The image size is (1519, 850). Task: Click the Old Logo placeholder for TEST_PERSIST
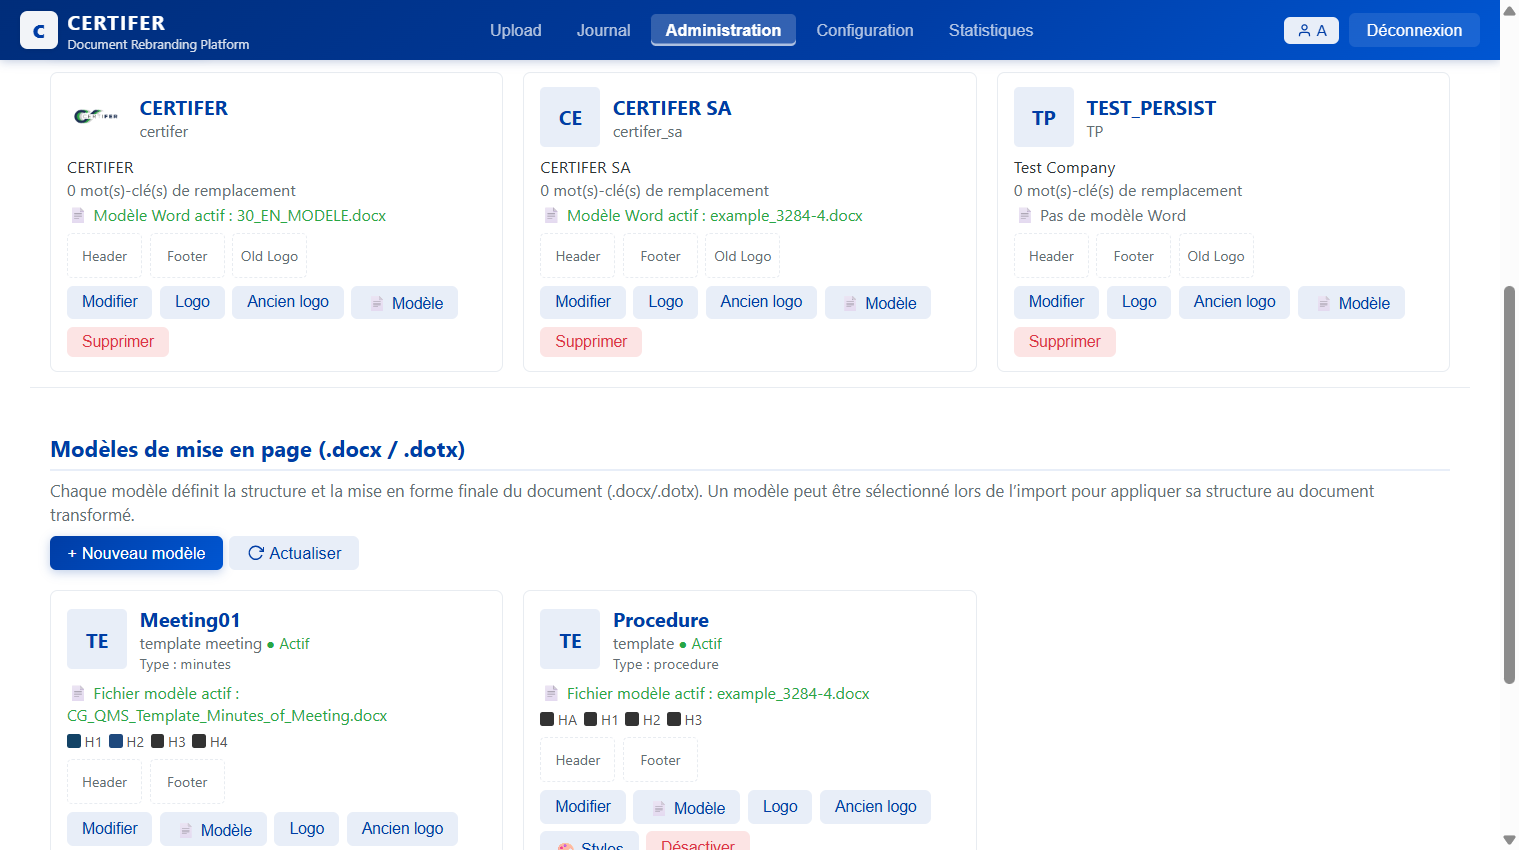point(1215,256)
